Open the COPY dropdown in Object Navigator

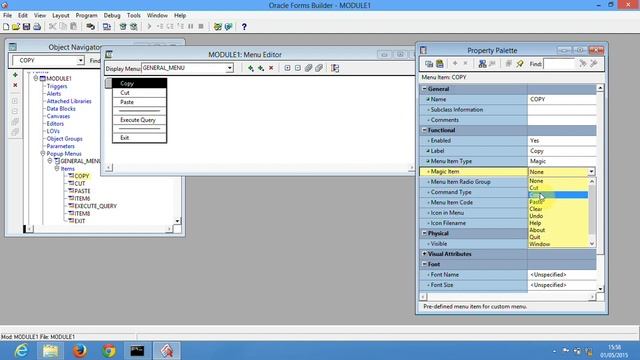[80, 60]
